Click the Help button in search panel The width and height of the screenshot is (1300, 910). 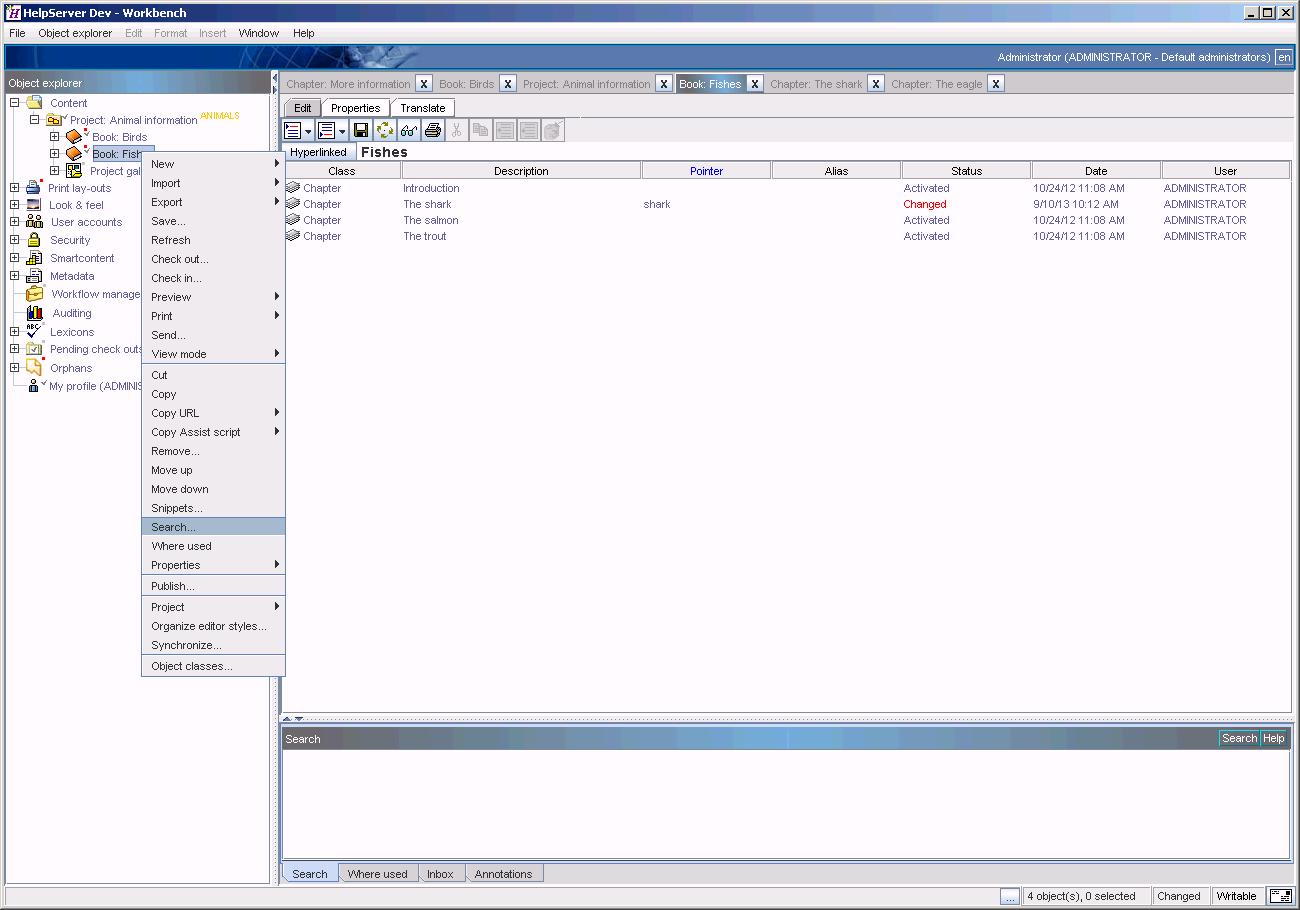(1274, 738)
